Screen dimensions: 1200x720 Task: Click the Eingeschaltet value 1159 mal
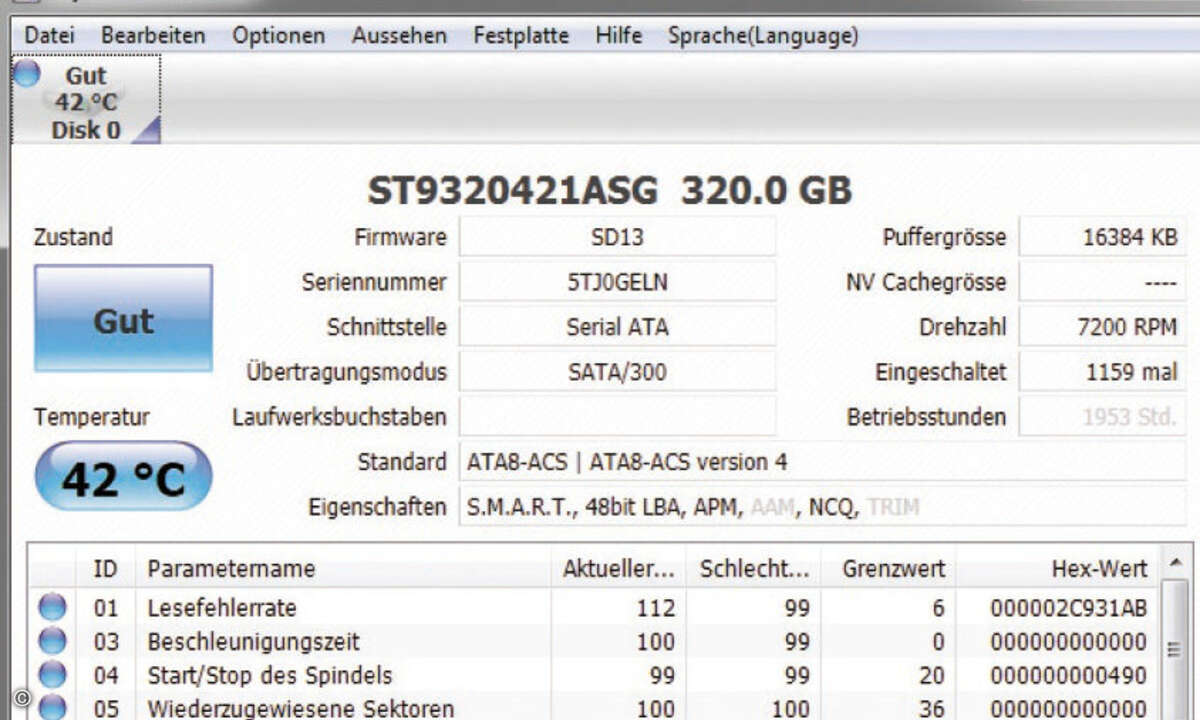(1103, 372)
